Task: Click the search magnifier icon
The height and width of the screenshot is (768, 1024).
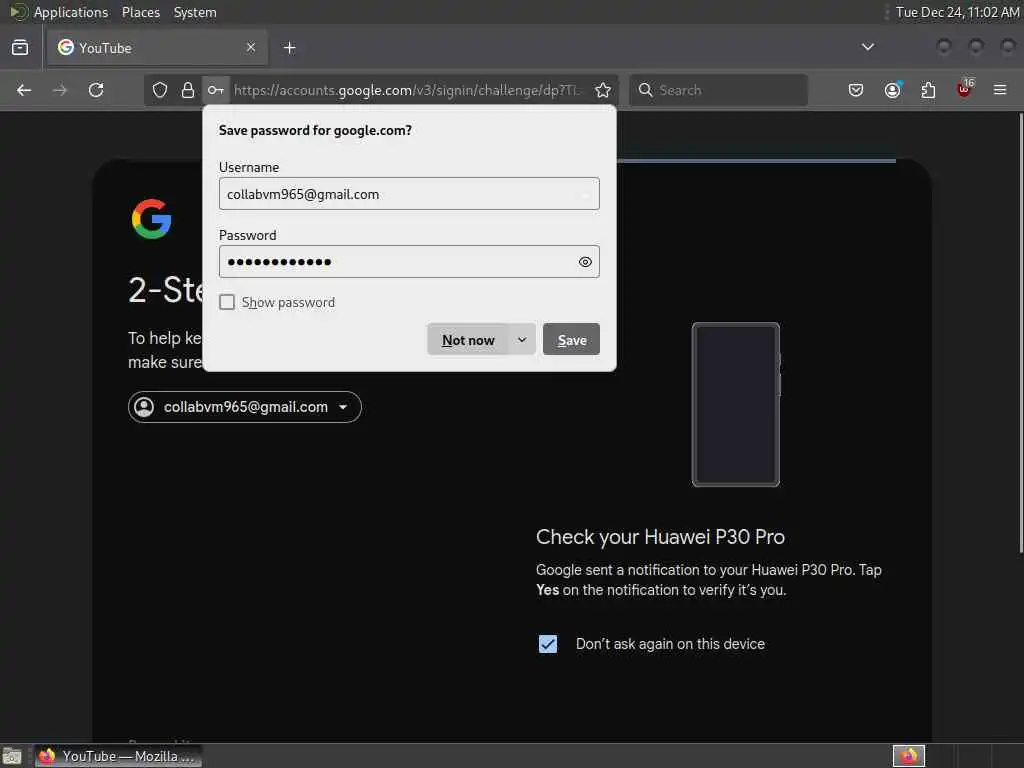Action: click(x=645, y=90)
